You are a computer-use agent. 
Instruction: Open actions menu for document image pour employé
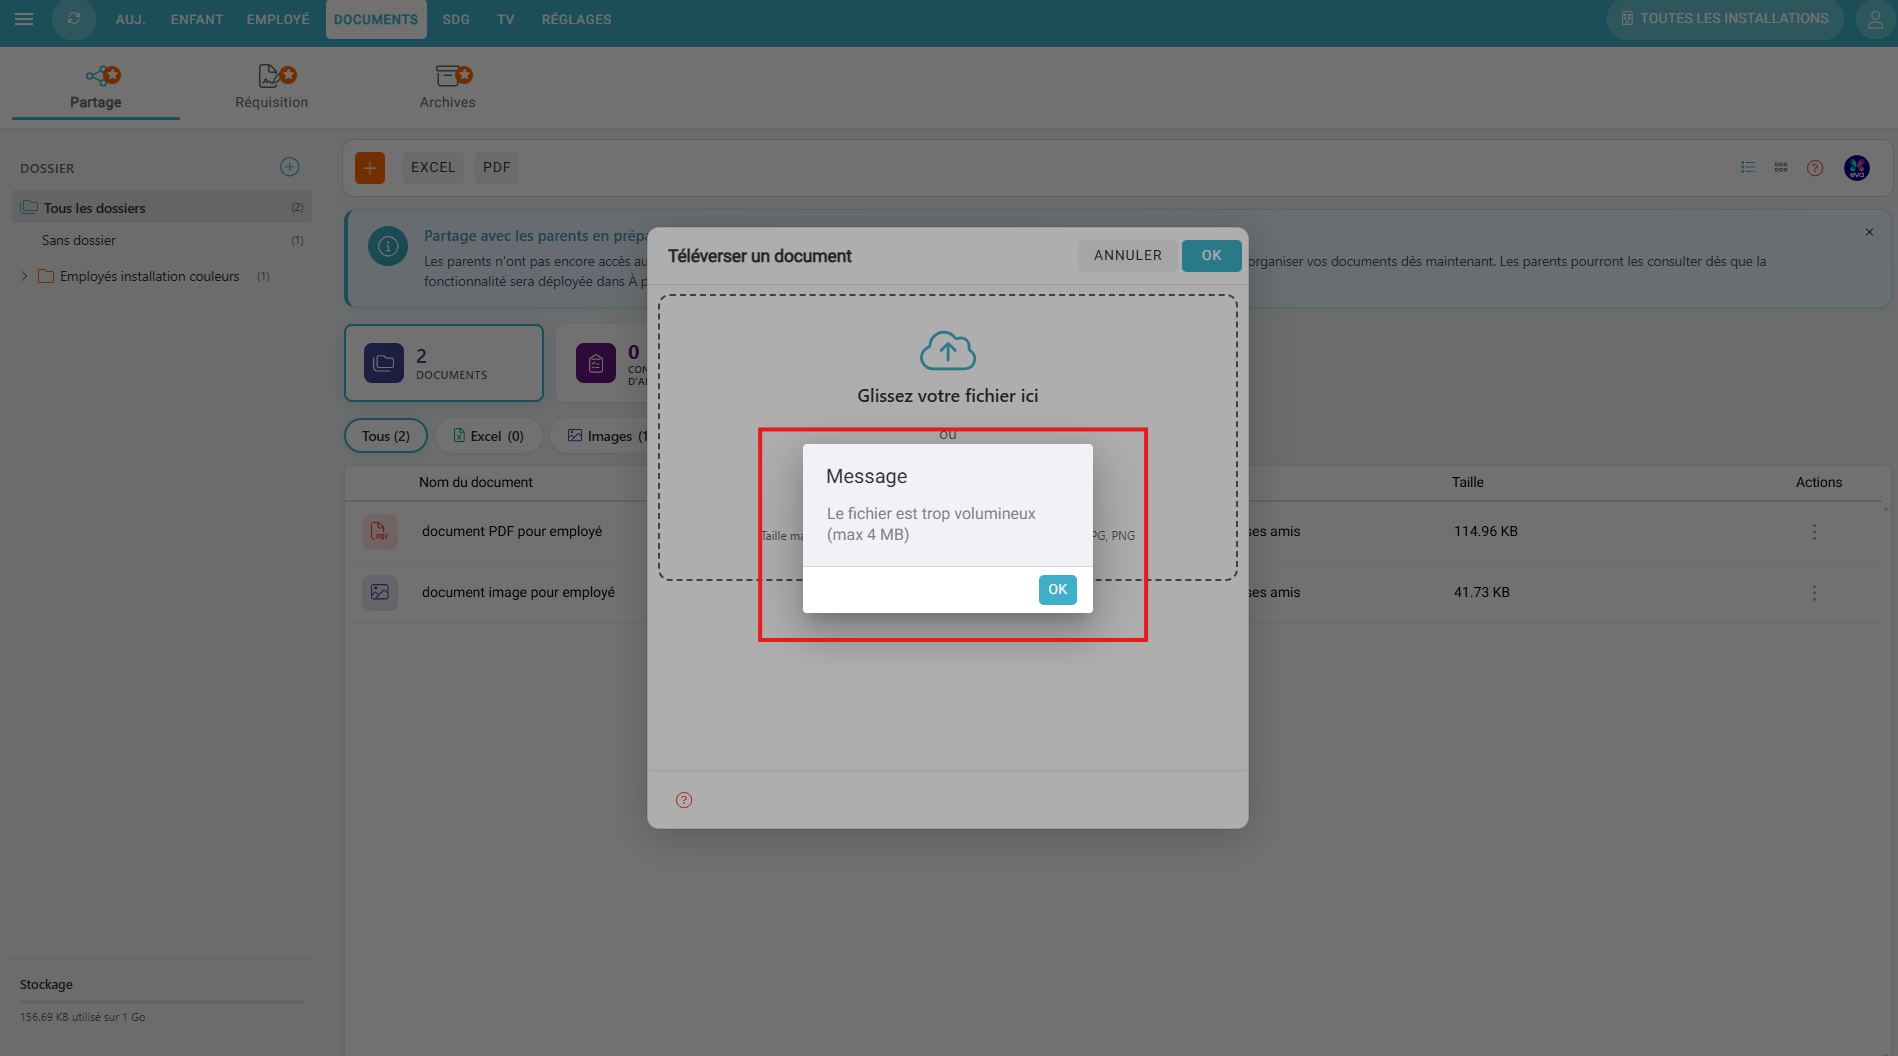click(x=1814, y=593)
